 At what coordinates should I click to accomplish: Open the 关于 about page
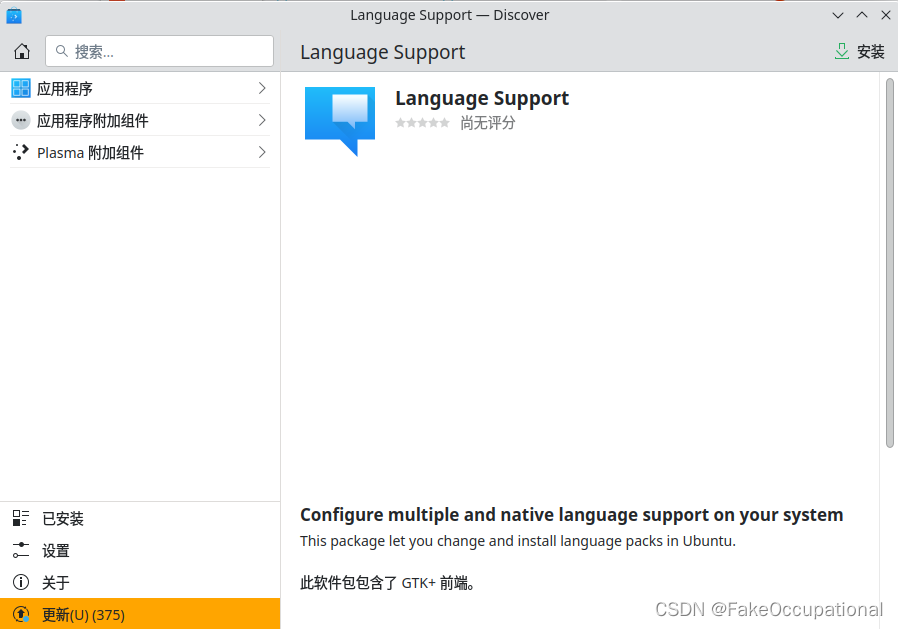pyautogui.click(x=140, y=583)
